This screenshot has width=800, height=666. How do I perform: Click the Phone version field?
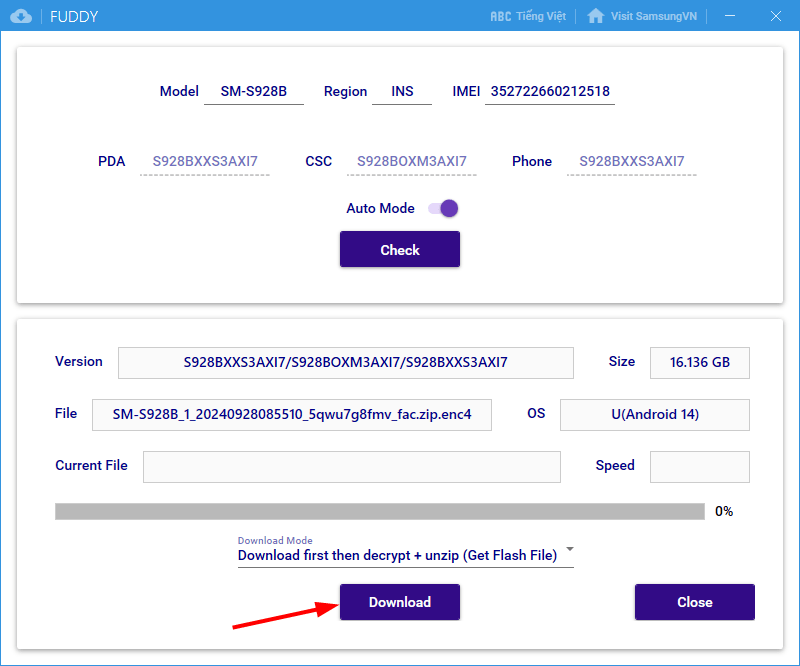(x=631, y=161)
